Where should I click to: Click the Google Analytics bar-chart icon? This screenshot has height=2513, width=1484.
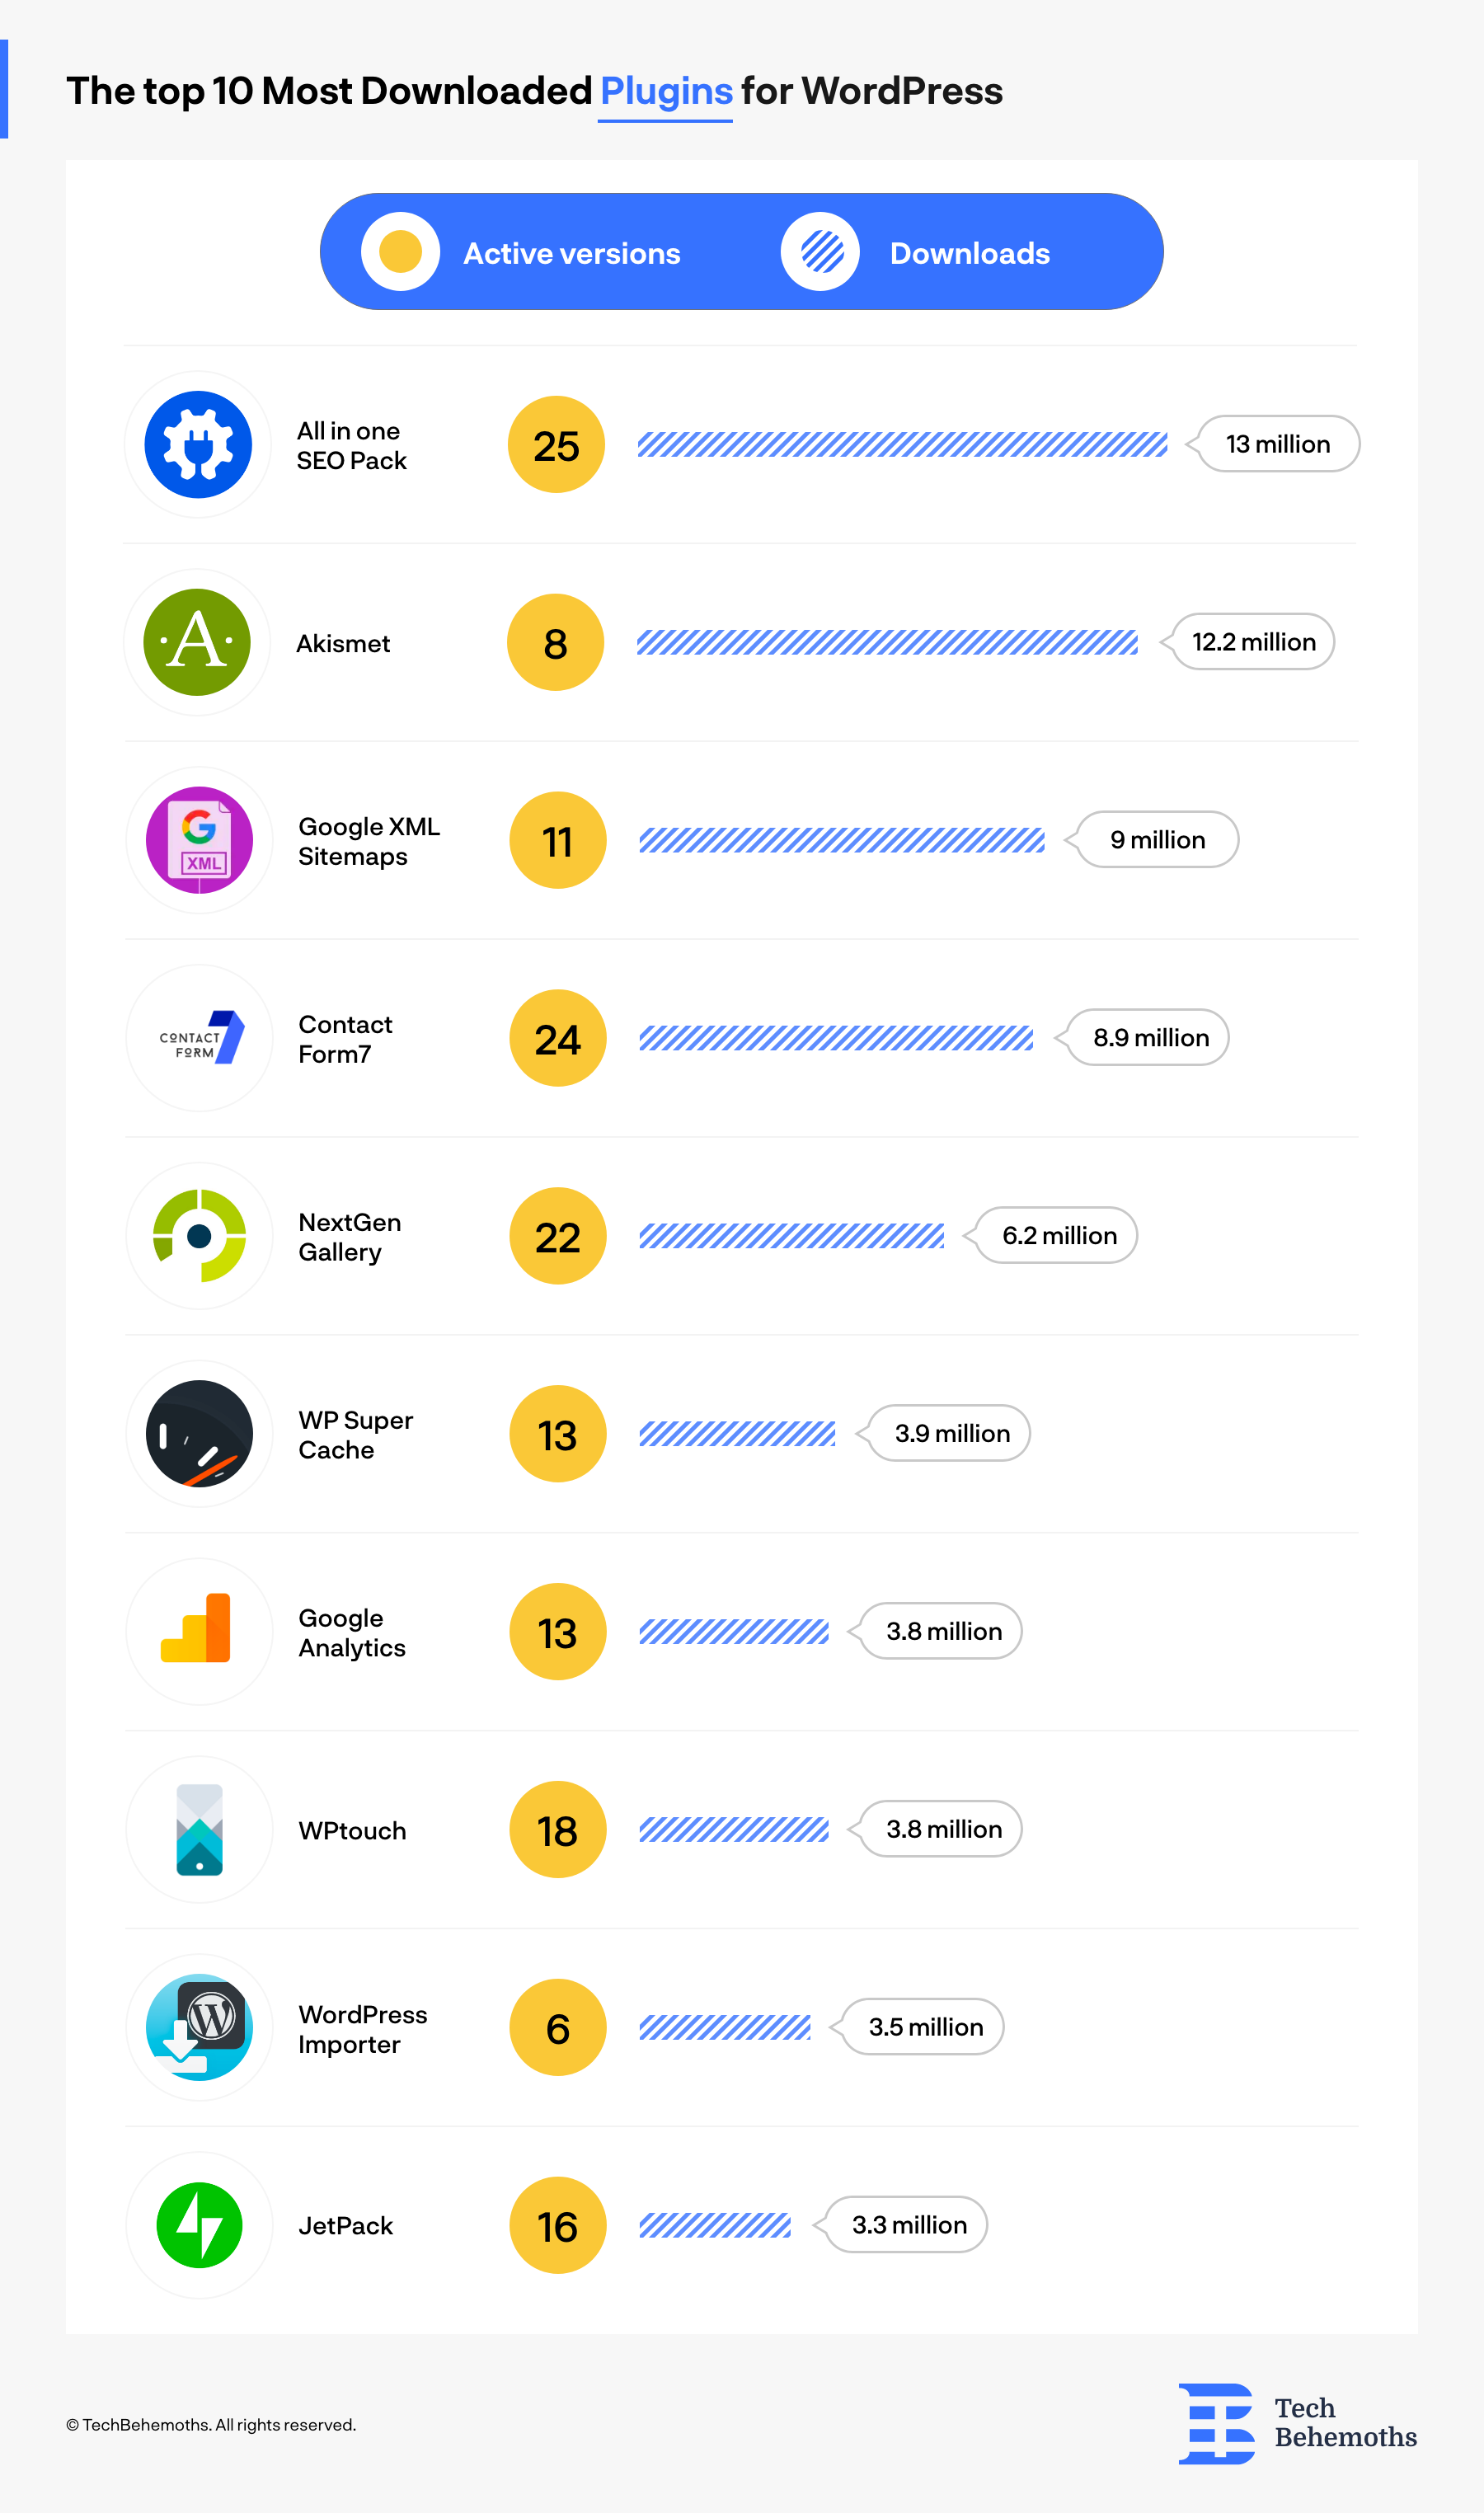196,1628
